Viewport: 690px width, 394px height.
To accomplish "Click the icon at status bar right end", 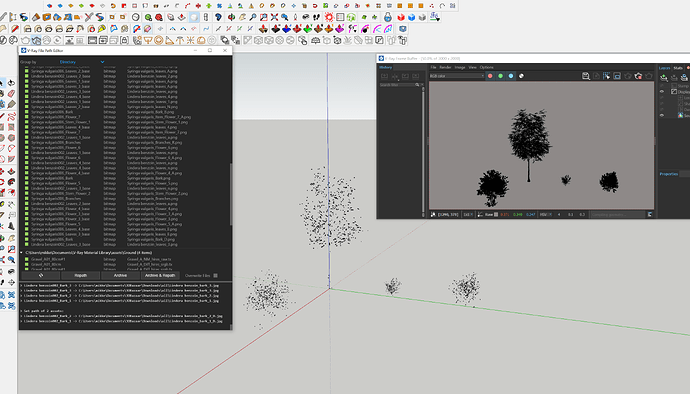I will tap(650, 214).
